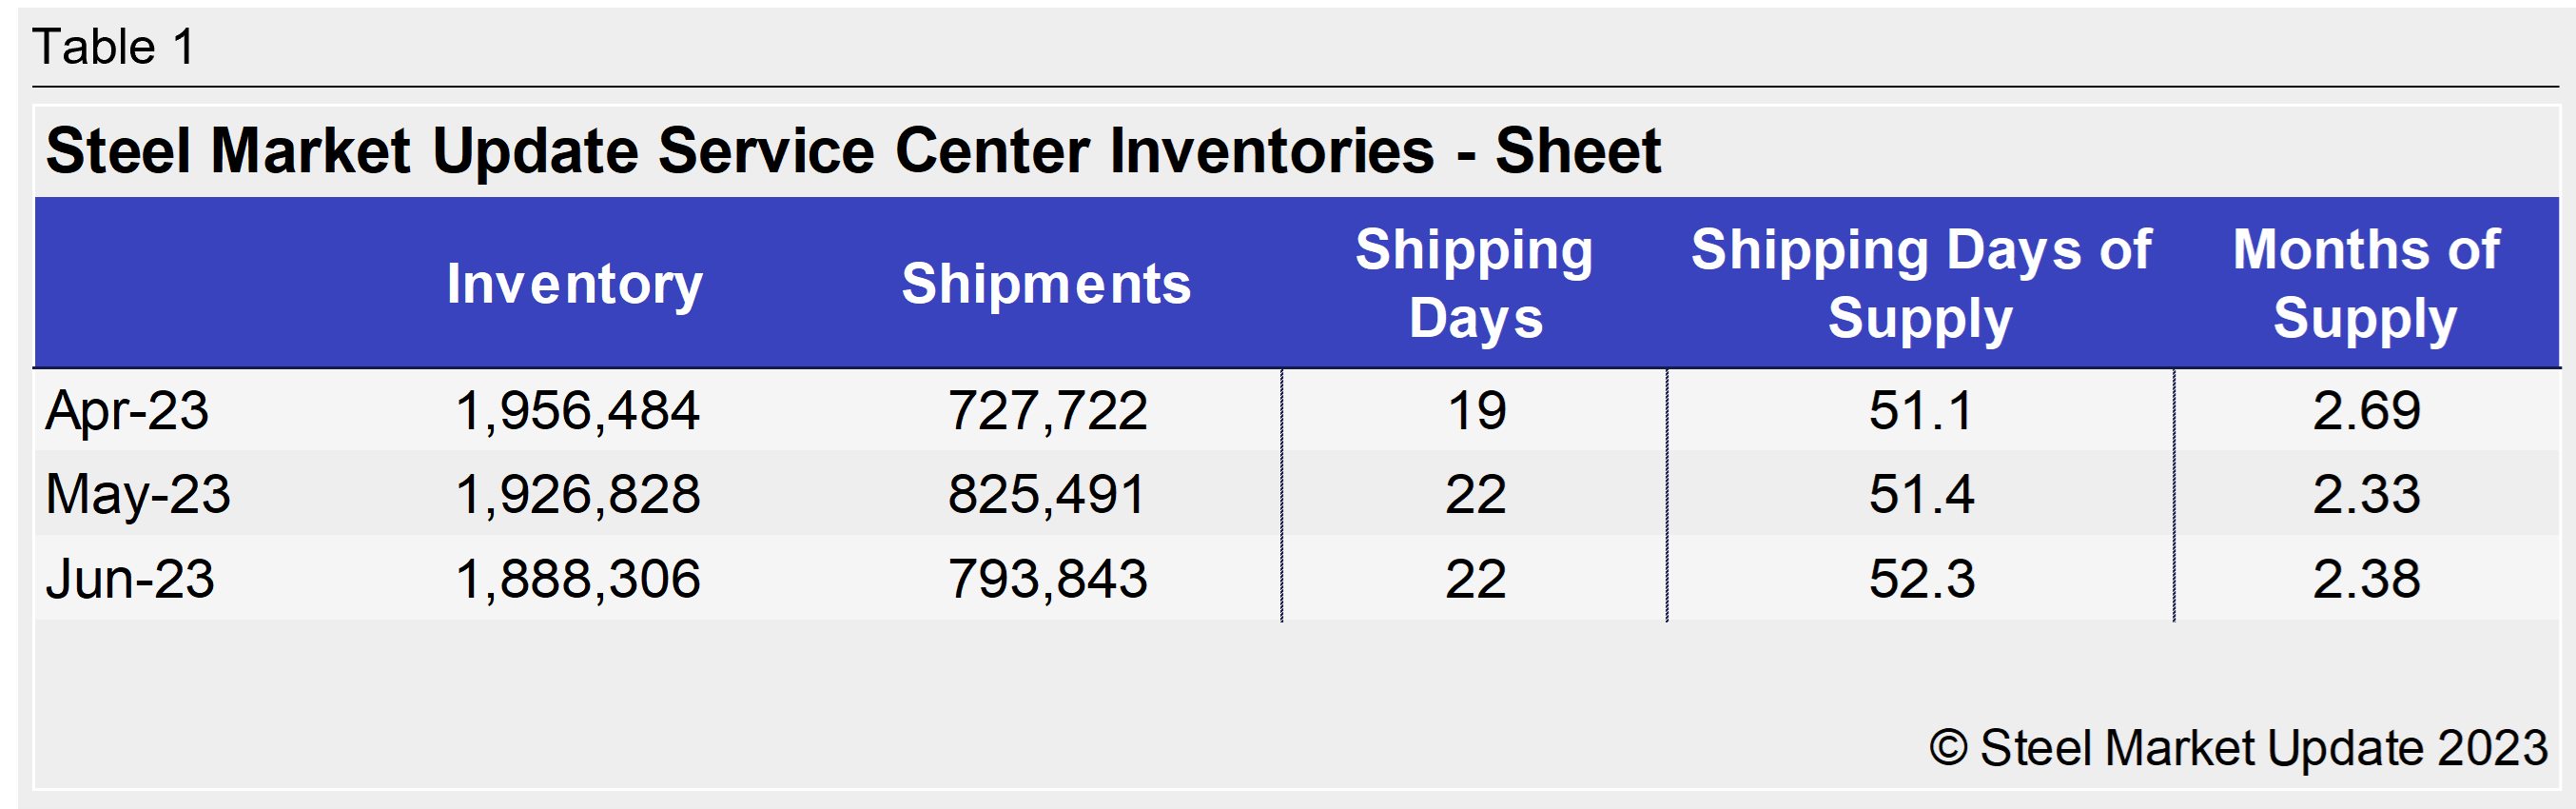Select the Shipping Days of Supply header

[1920, 284]
